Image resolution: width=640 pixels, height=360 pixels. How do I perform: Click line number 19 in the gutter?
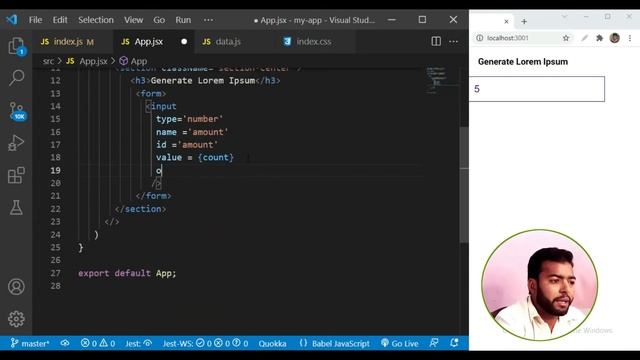56,170
